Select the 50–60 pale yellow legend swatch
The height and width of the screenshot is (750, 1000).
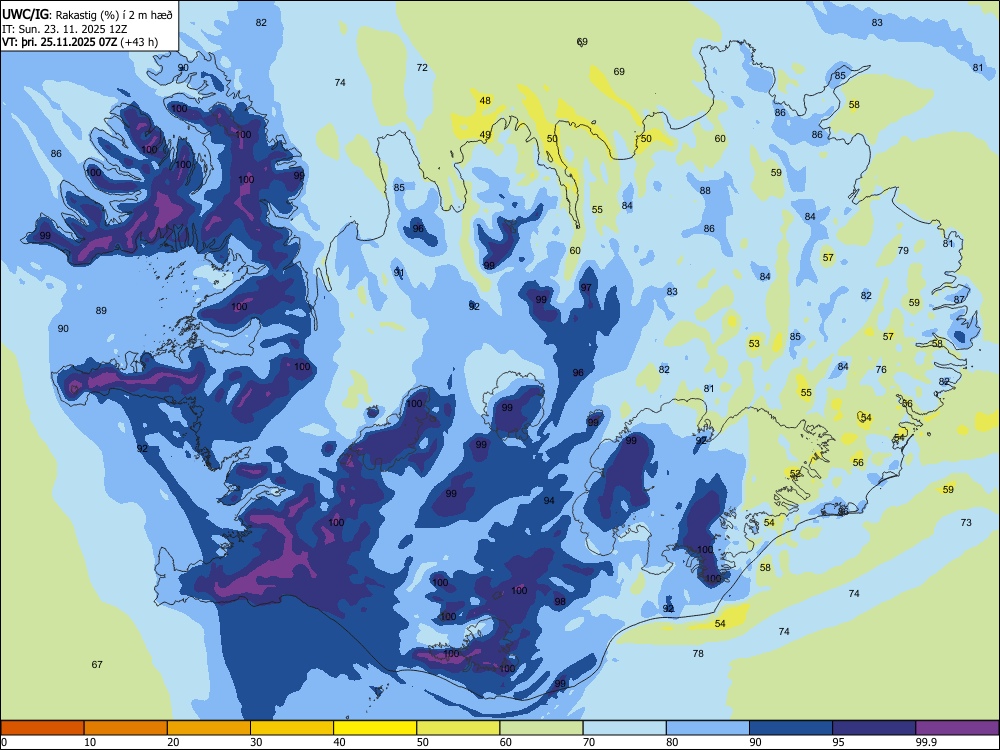458,728
